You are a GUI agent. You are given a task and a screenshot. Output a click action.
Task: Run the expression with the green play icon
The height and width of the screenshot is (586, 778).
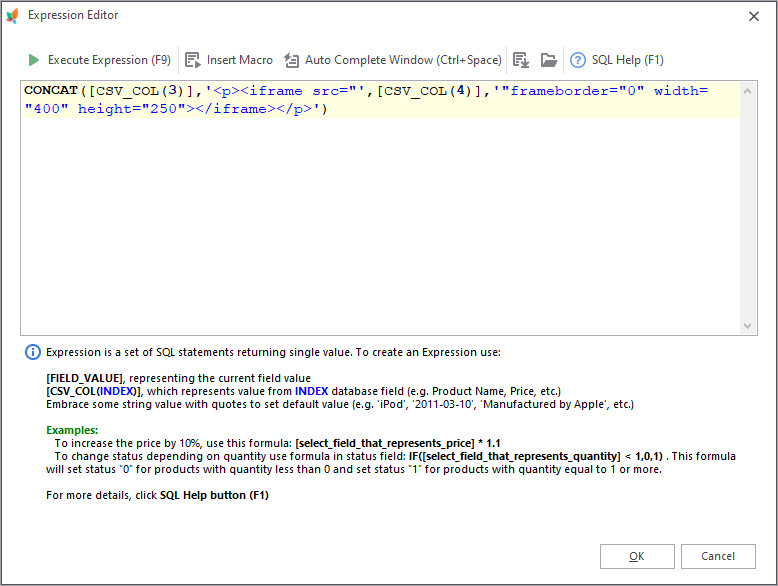click(34, 60)
